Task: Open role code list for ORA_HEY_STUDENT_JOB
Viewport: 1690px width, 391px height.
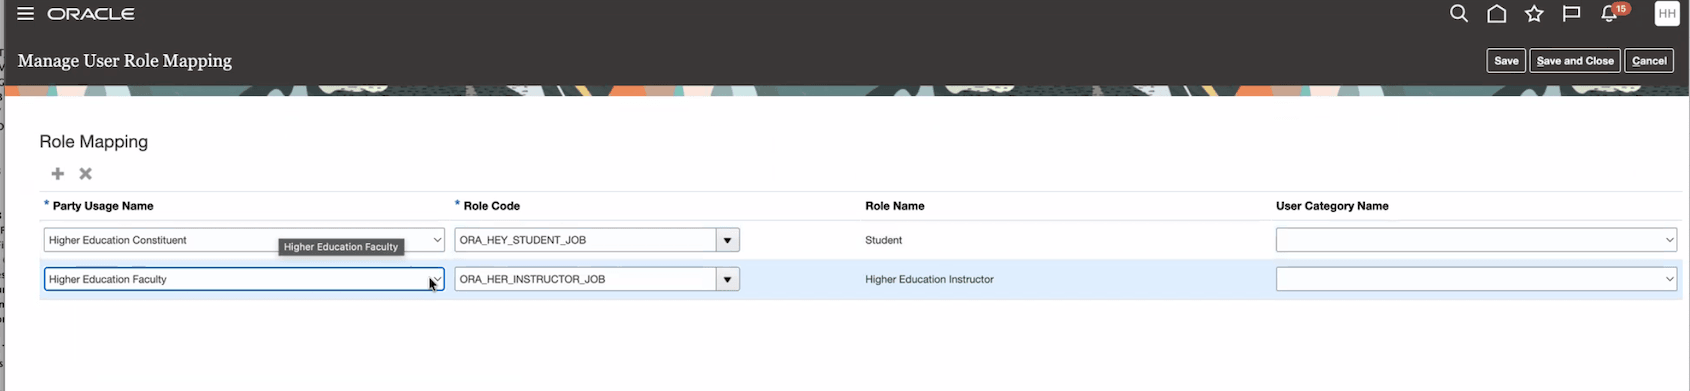Action: pyautogui.click(x=727, y=240)
